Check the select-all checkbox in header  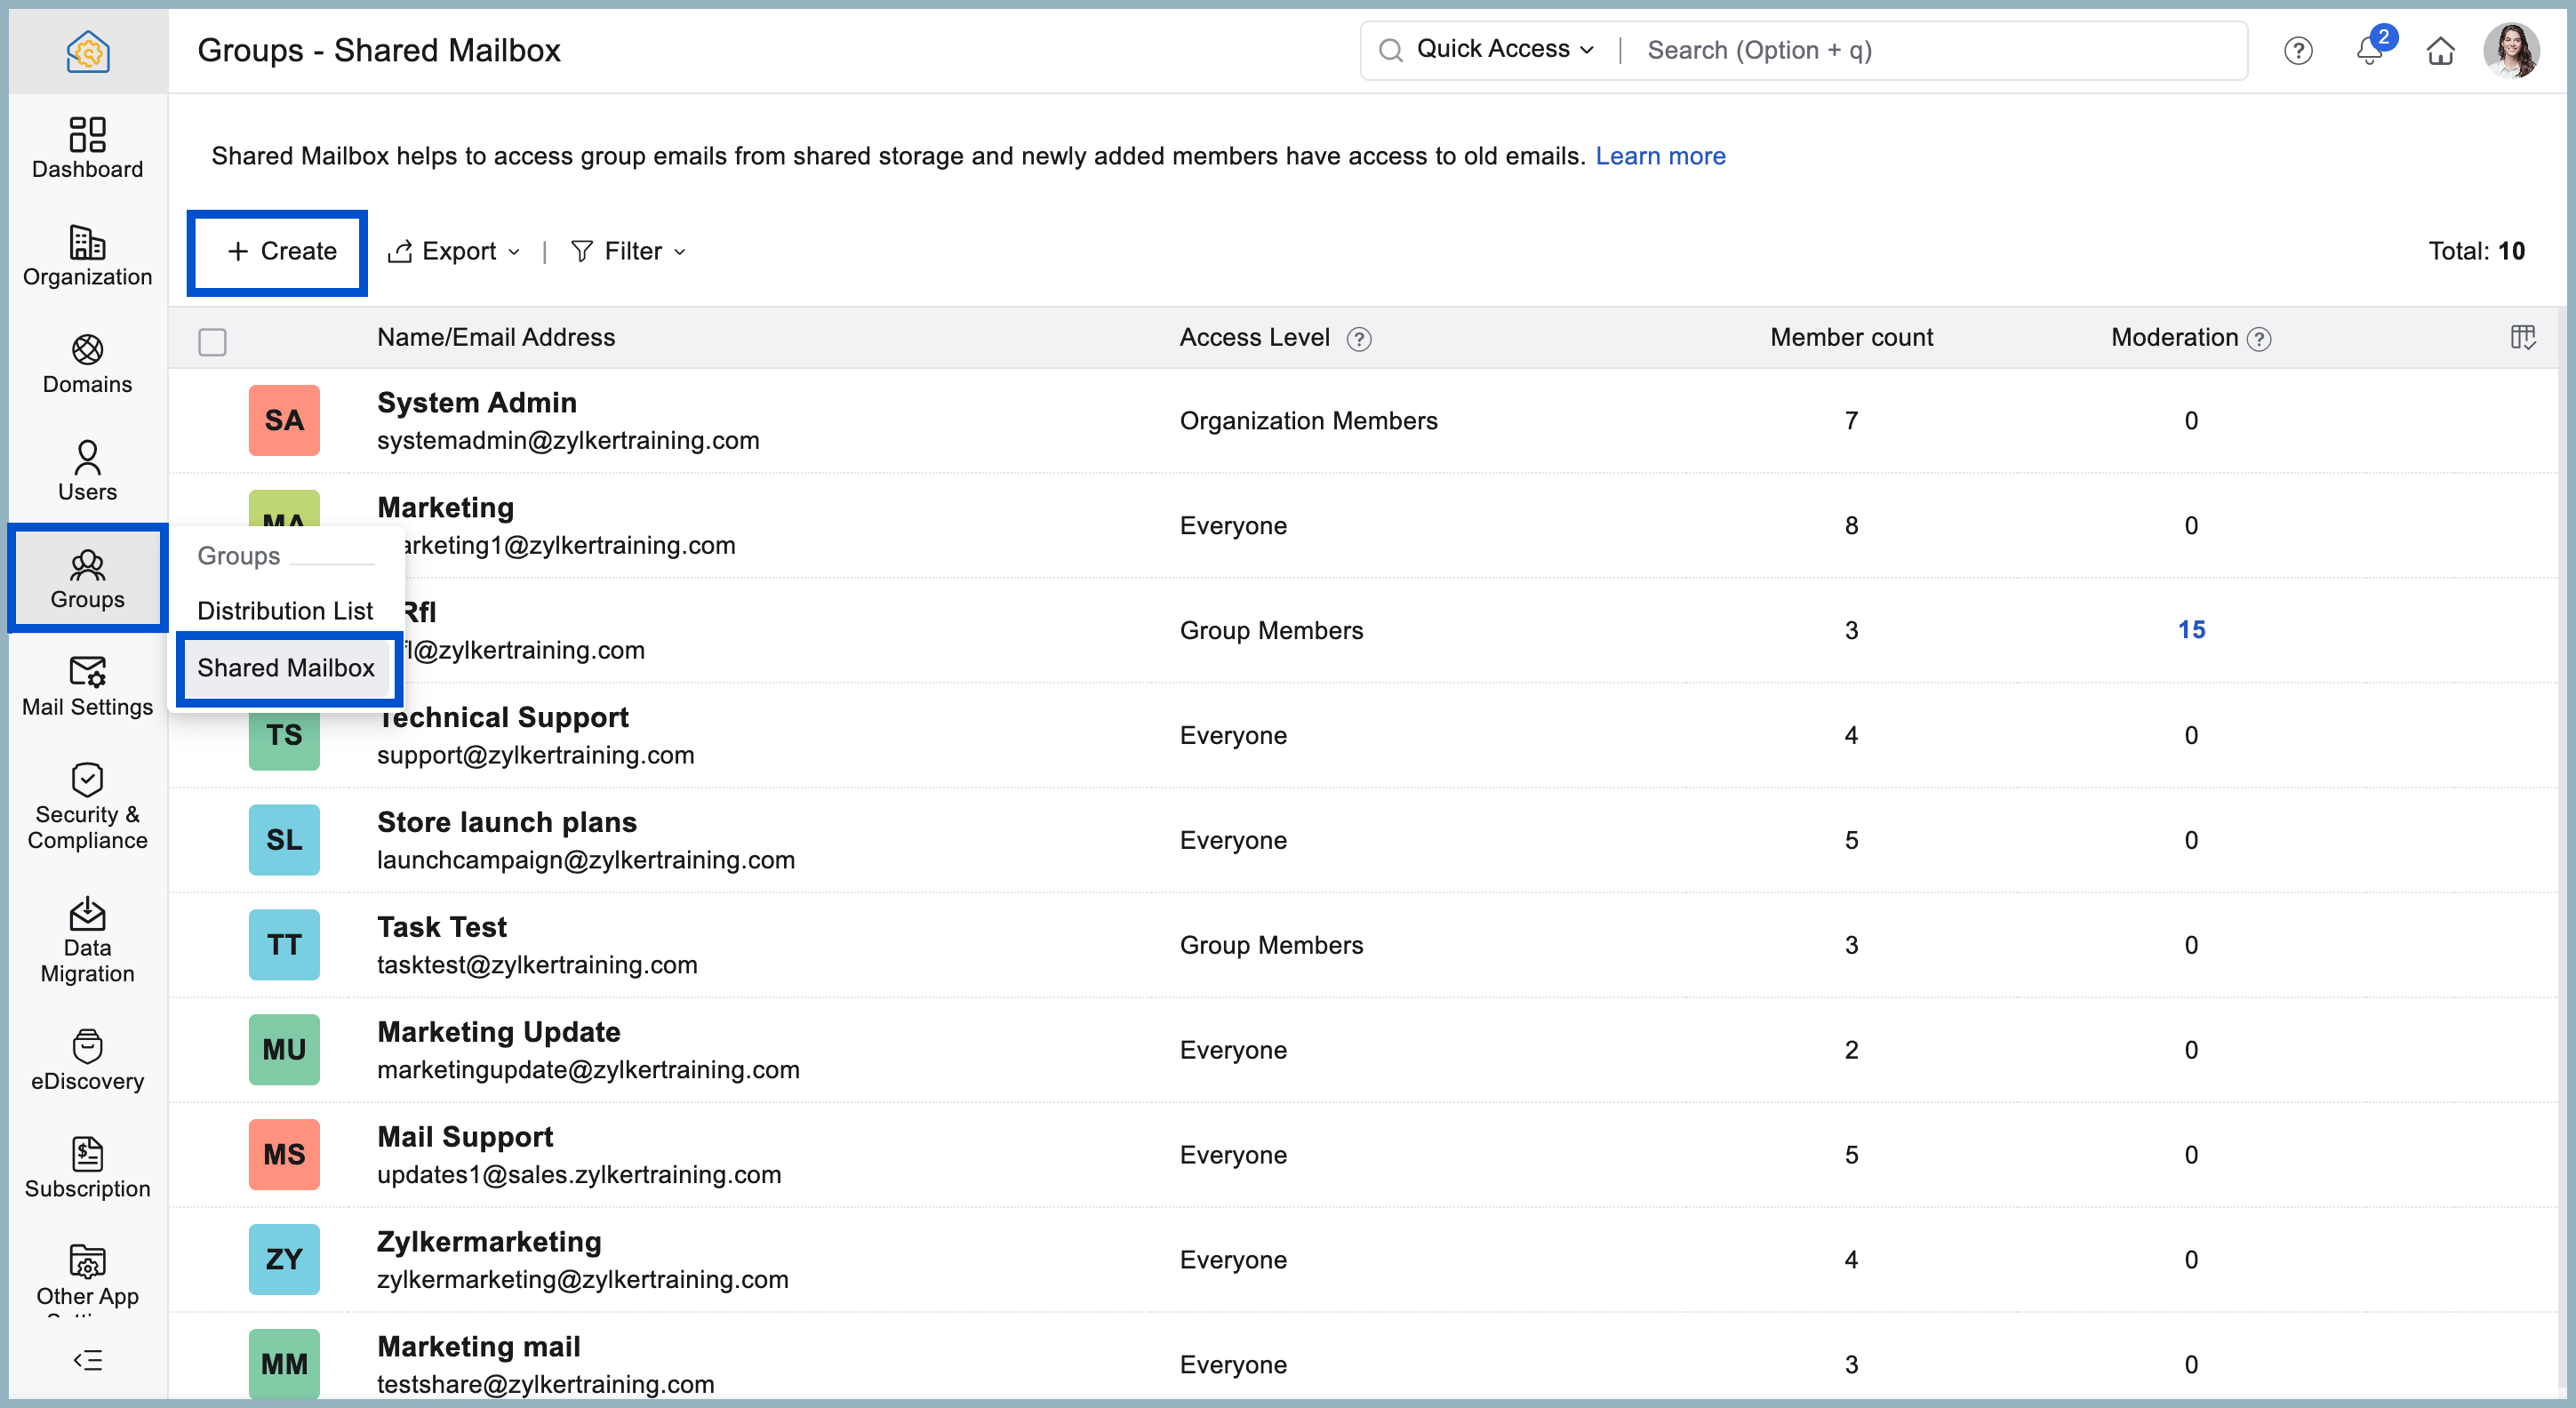pyautogui.click(x=212, y=342)
